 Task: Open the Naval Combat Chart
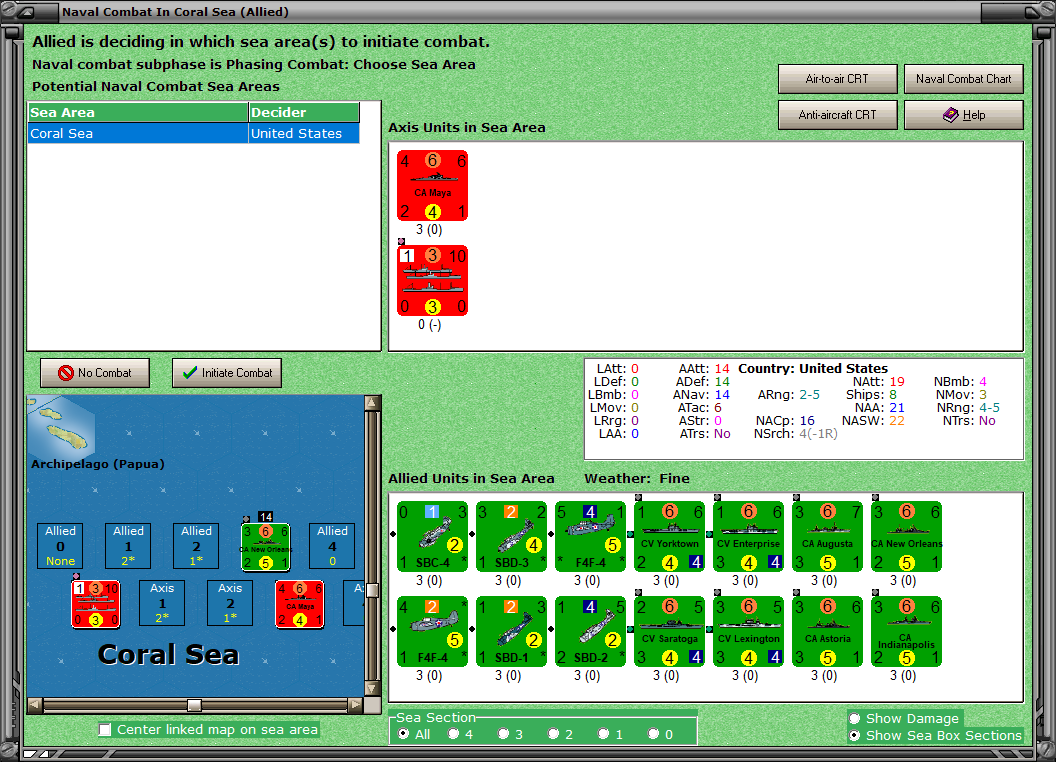click(964, 79)
